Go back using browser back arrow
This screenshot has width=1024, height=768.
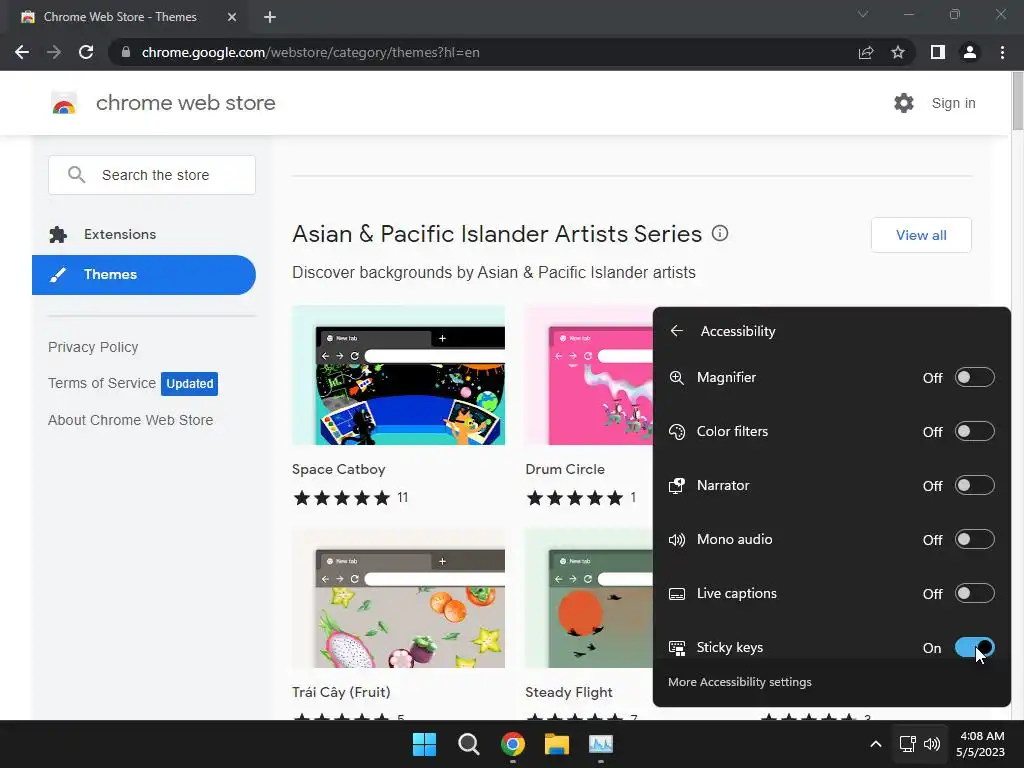[22, 52]
